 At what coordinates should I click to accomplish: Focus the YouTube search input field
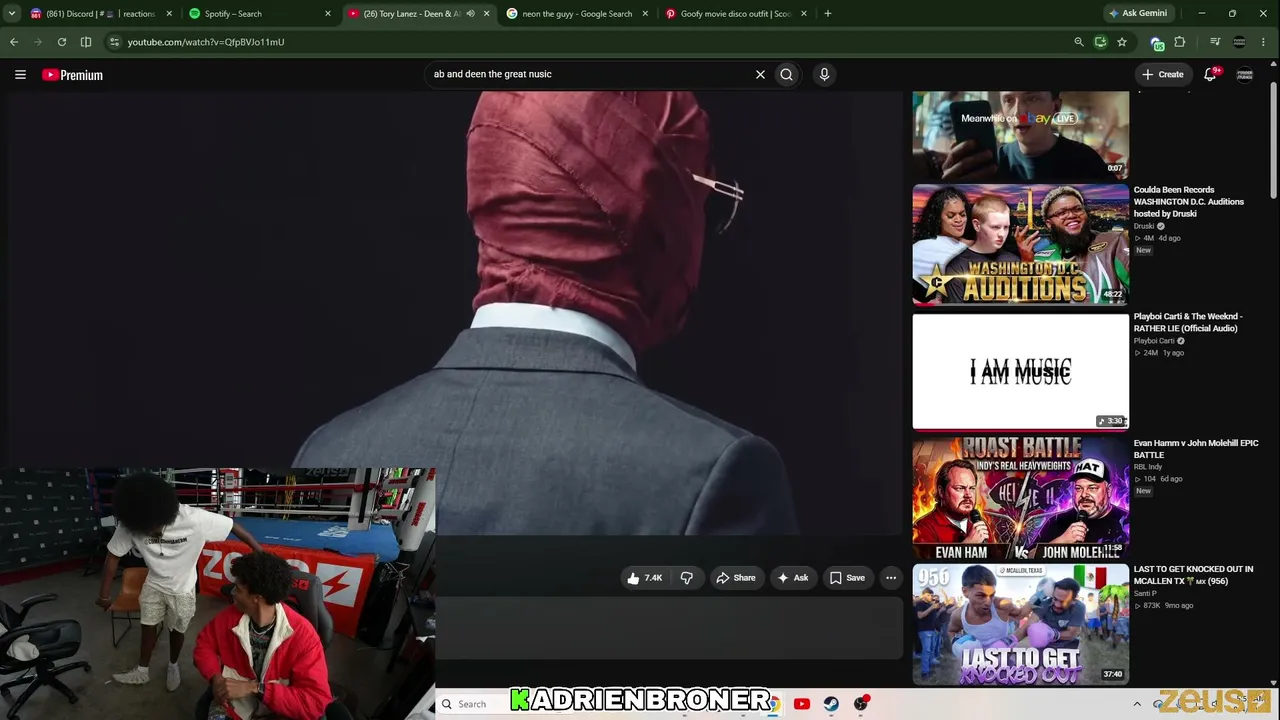click(x=590, y=74)
